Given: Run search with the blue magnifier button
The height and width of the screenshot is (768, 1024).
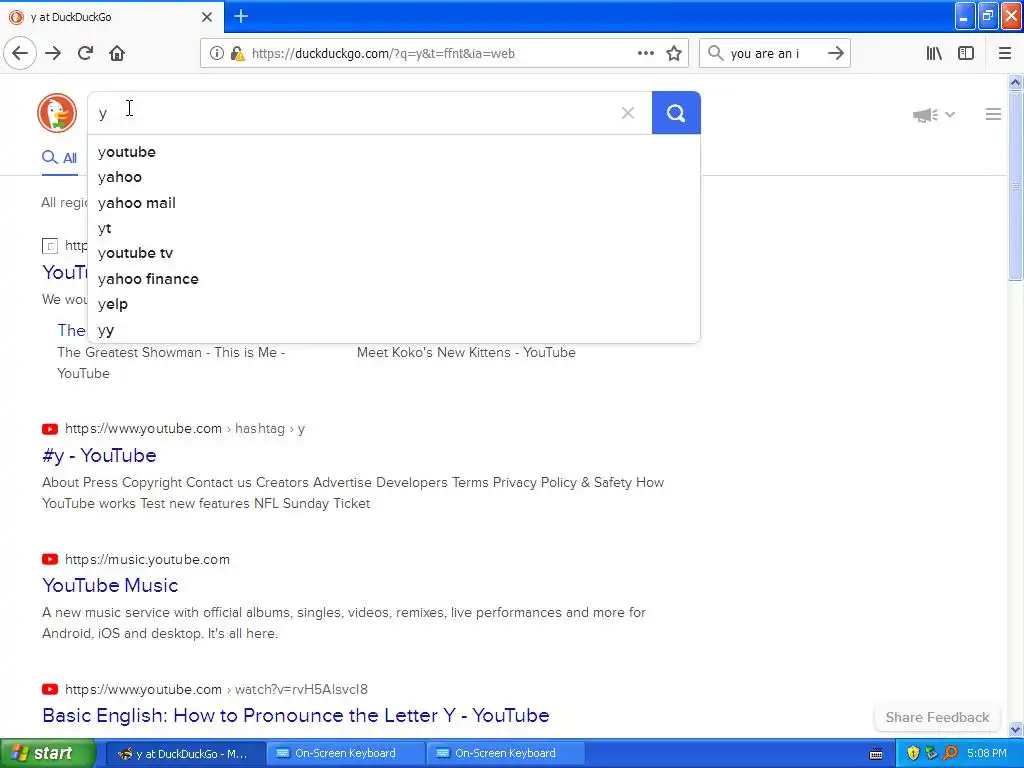Looking at the screenshot, I should click(676, 113).
